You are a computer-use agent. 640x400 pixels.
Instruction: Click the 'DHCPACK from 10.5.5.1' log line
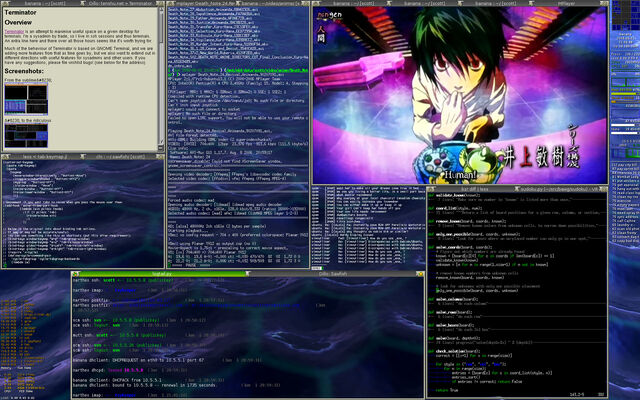tap(118, 380)
